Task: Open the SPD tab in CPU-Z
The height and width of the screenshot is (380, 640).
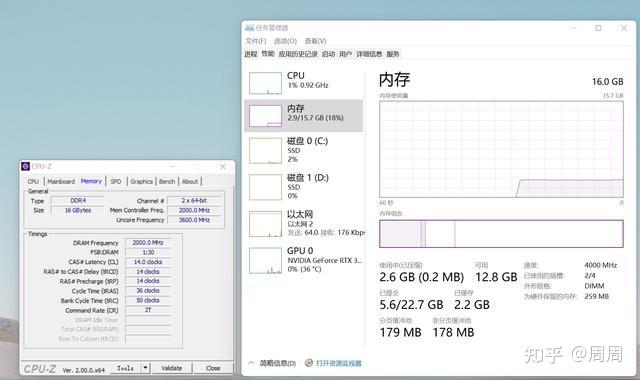Action: [116, 181]
